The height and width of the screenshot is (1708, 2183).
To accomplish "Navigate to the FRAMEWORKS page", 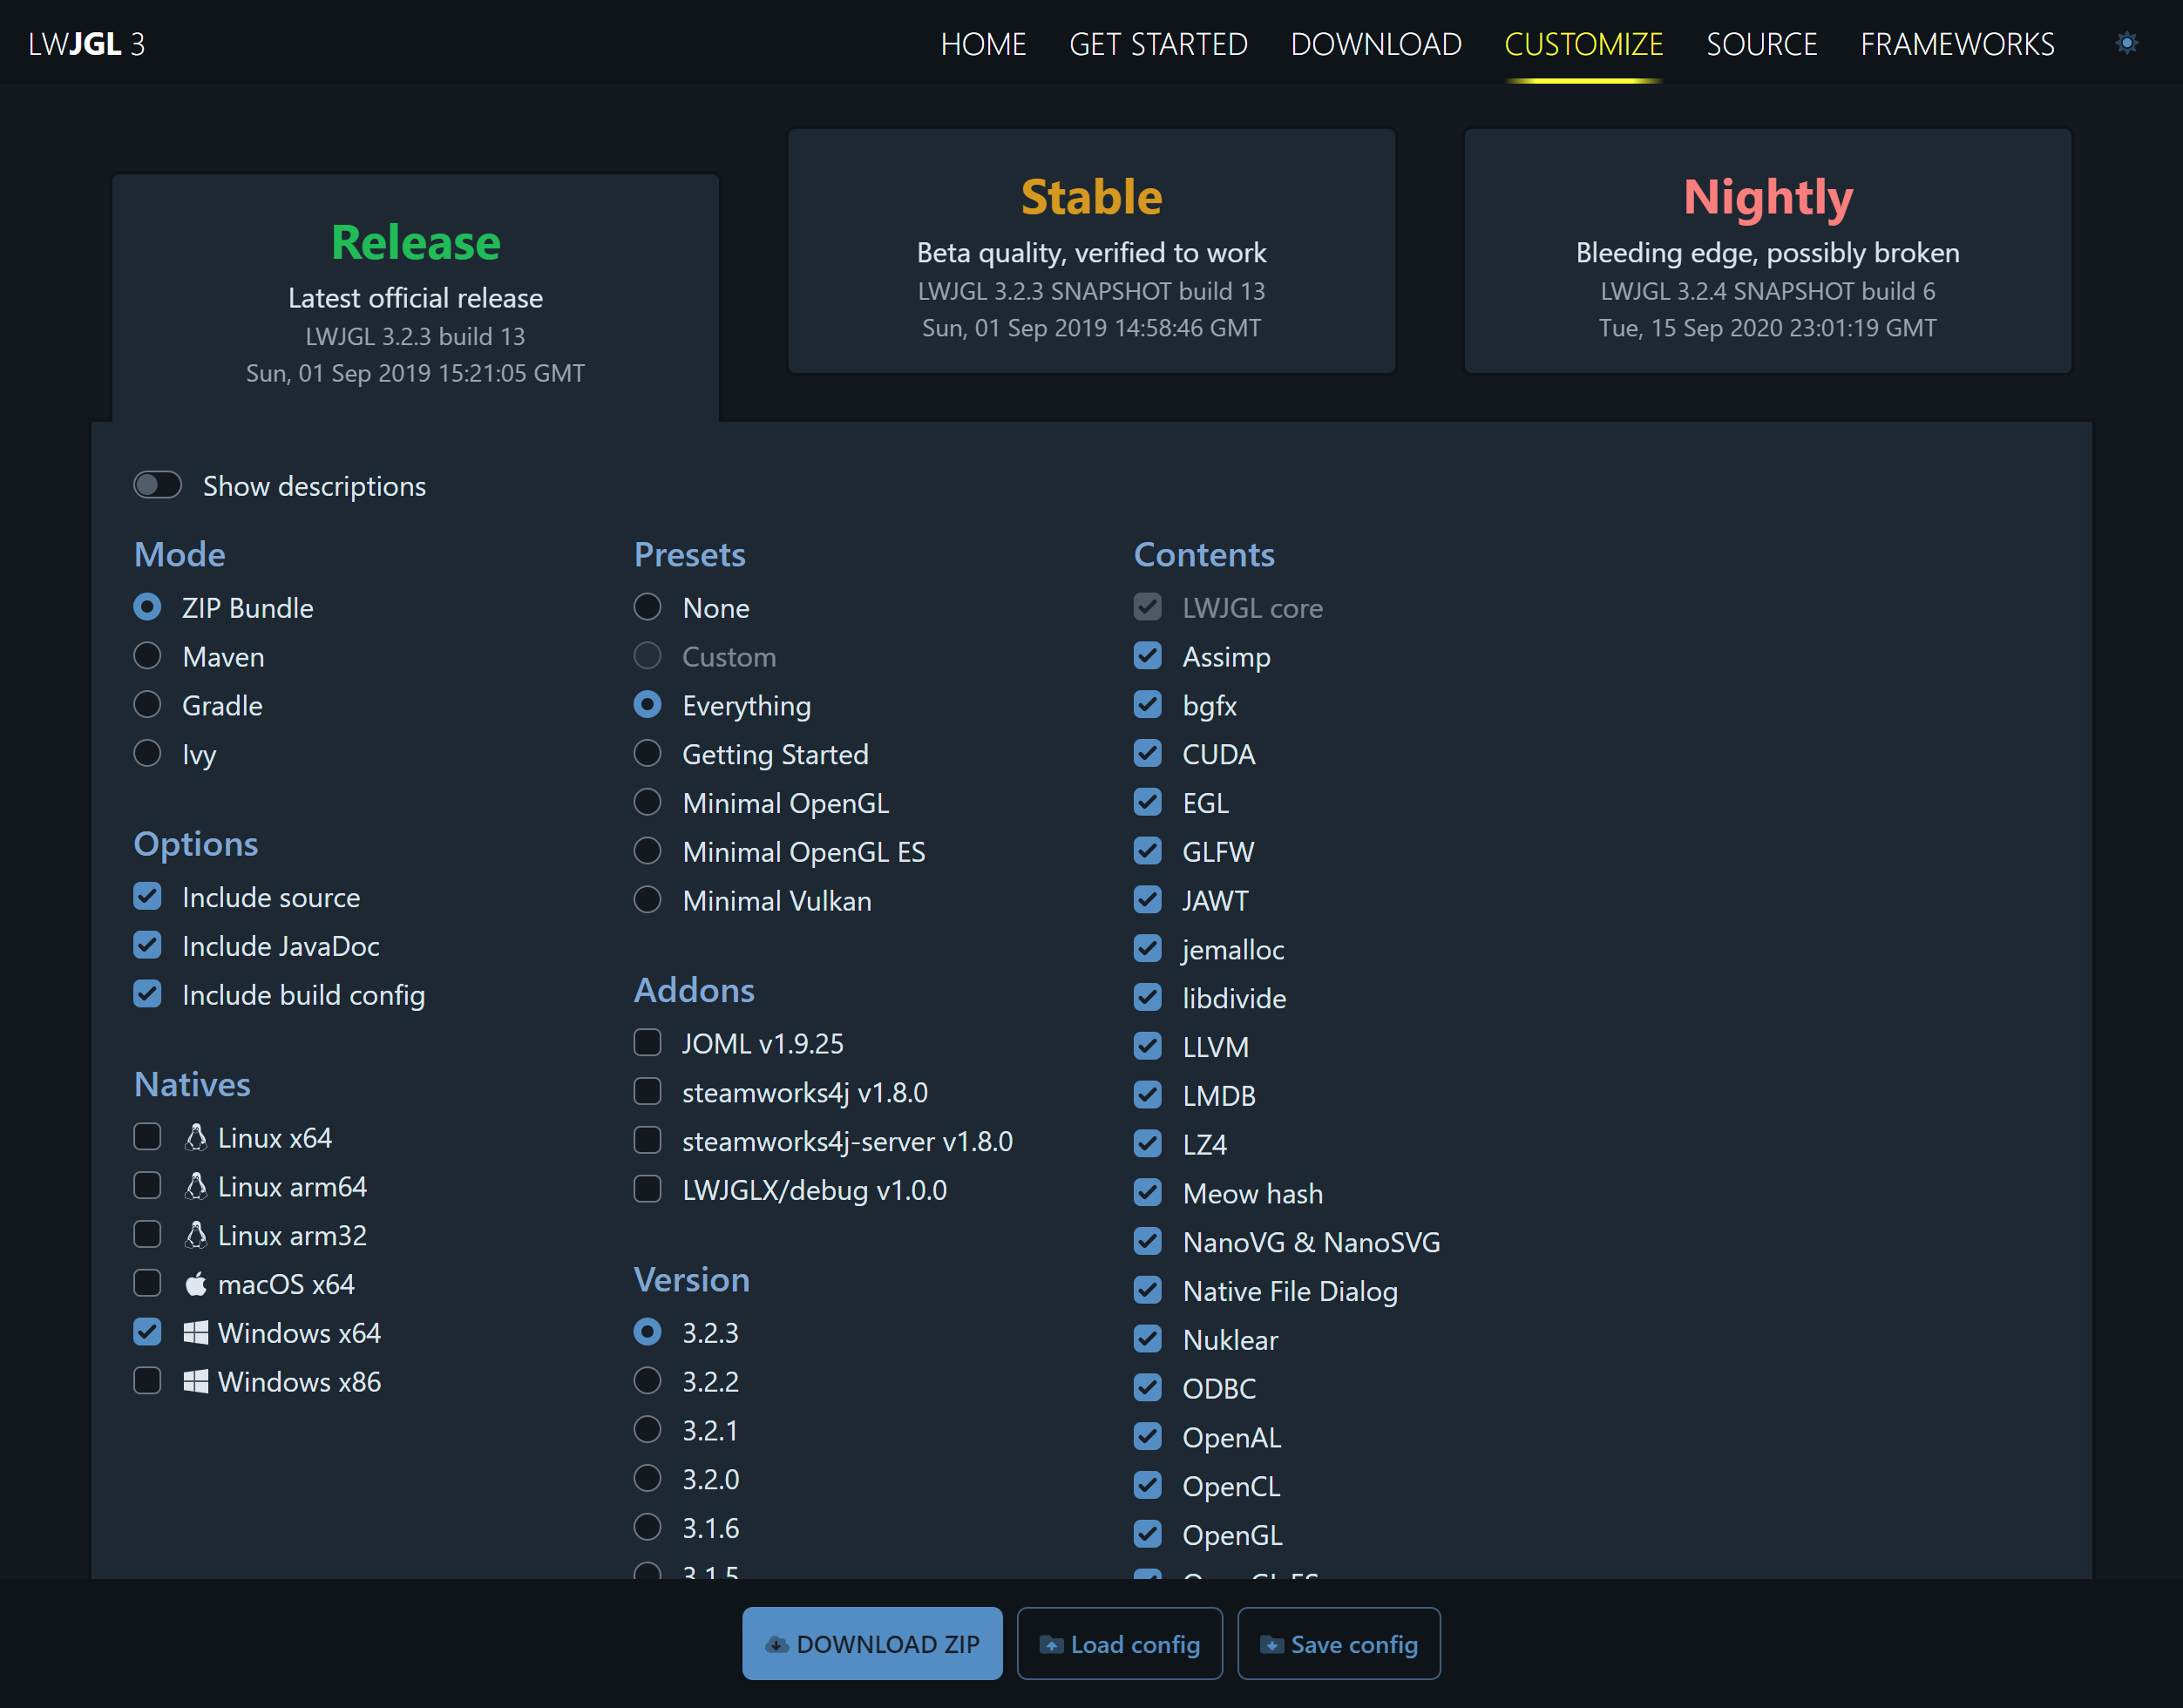I will pos(1957,44).
